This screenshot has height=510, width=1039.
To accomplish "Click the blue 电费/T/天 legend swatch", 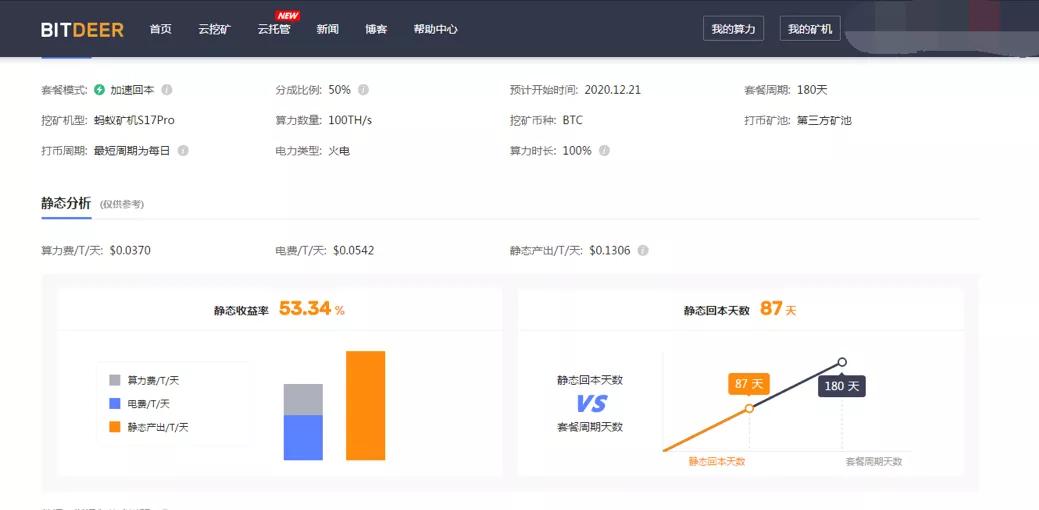I will (x=115, y=403).
